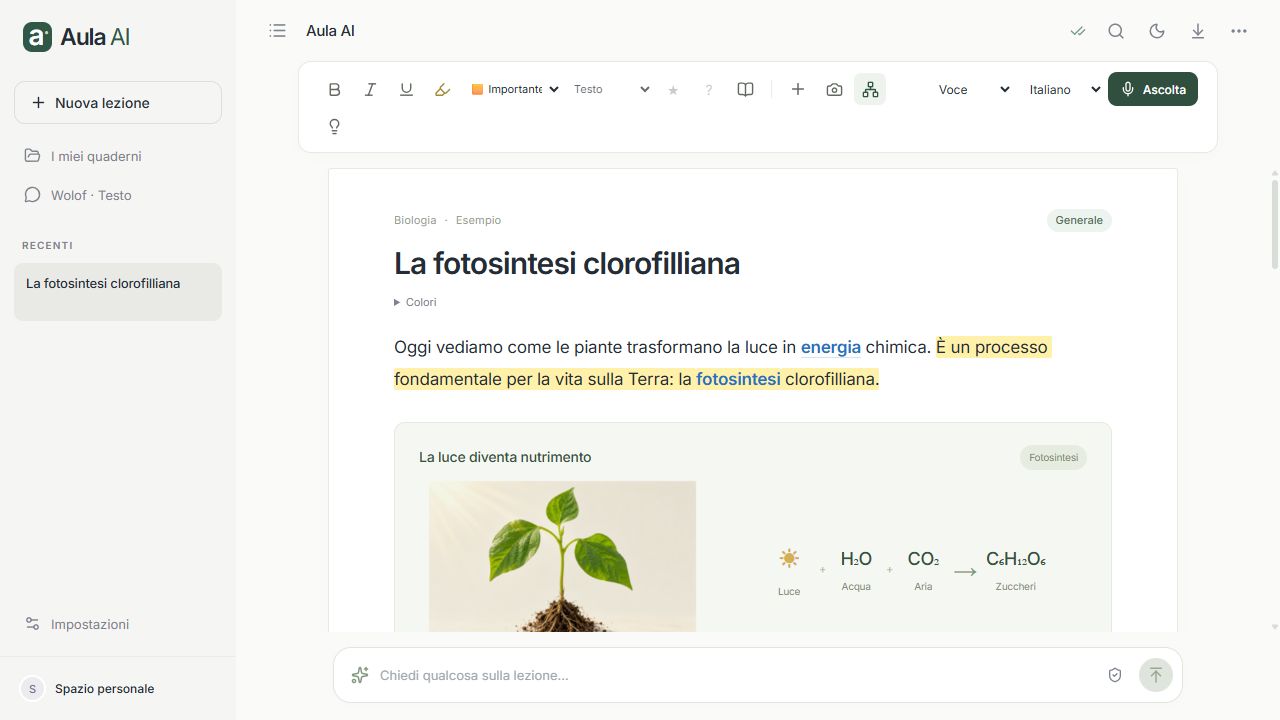
Task: Click the sun Luce icon in the formula
Action: 789,559
